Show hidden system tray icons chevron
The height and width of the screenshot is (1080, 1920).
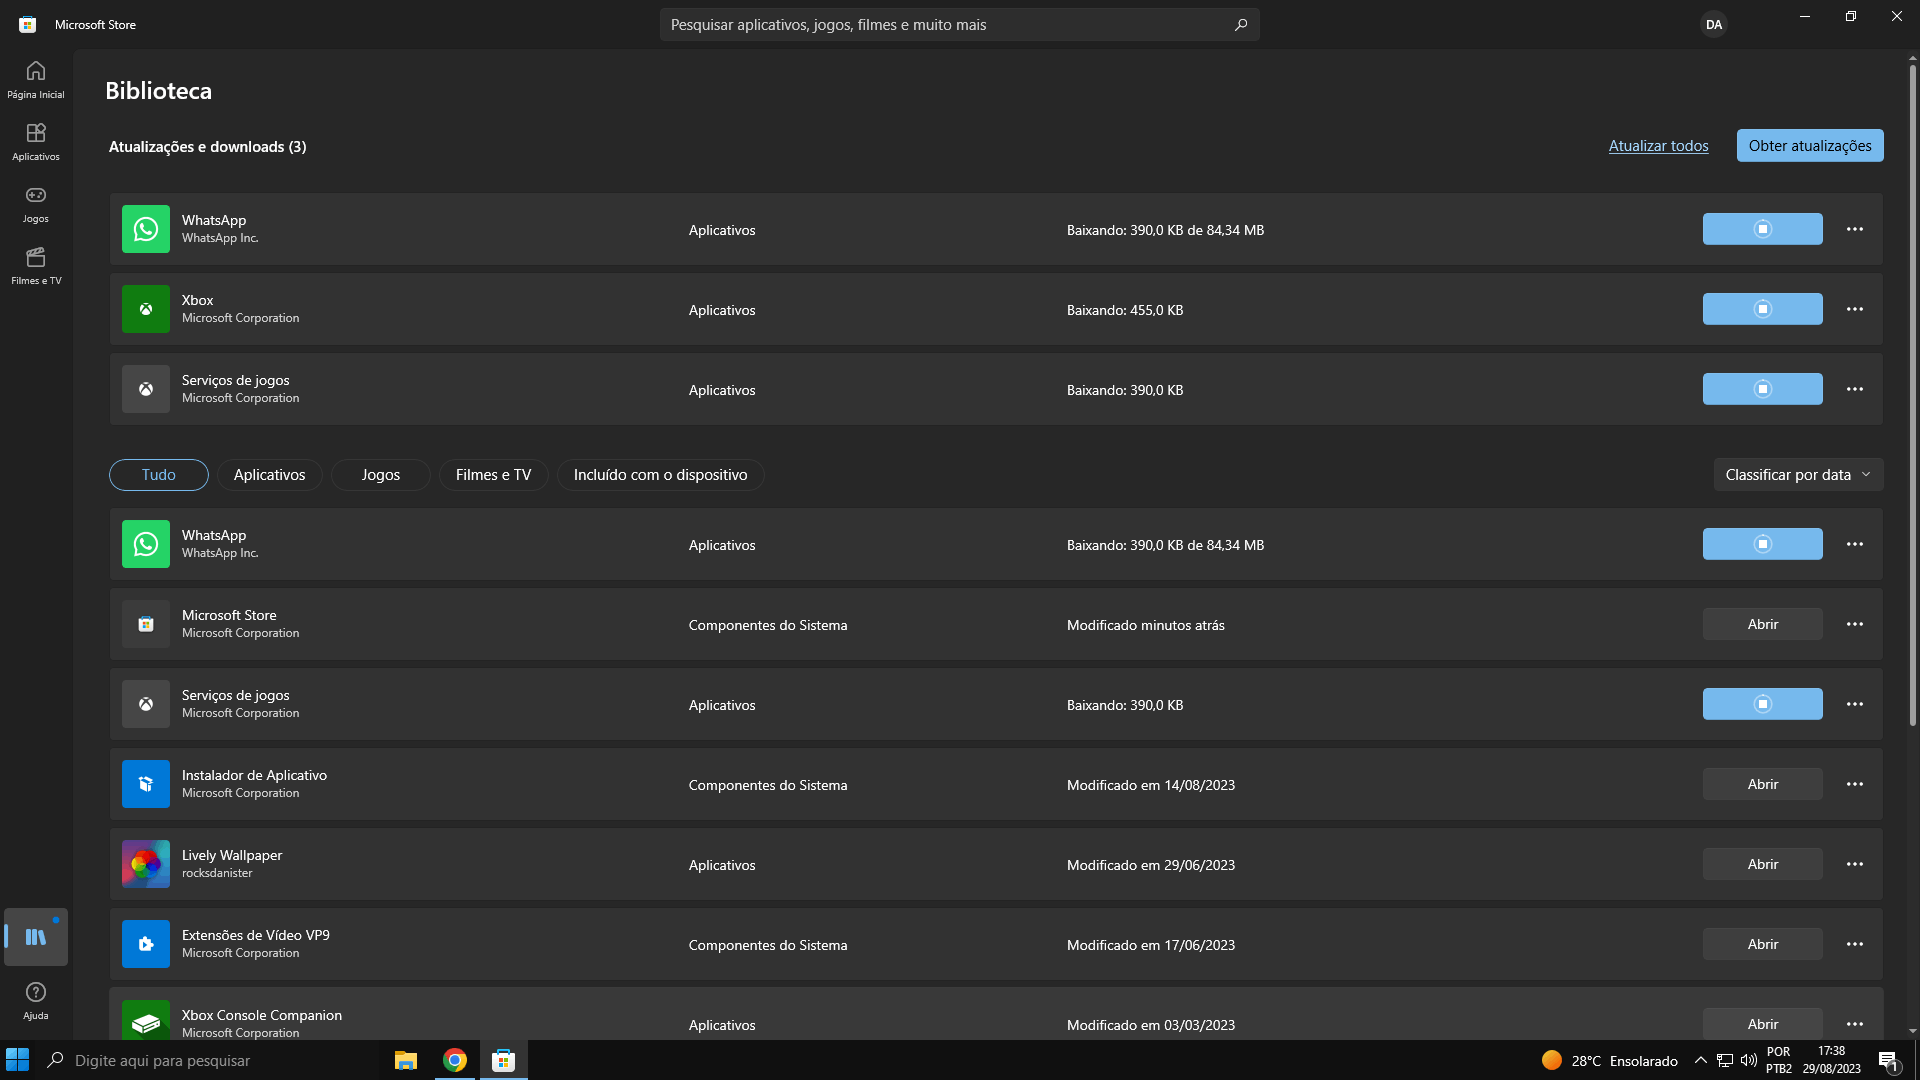point(1700,1060)
